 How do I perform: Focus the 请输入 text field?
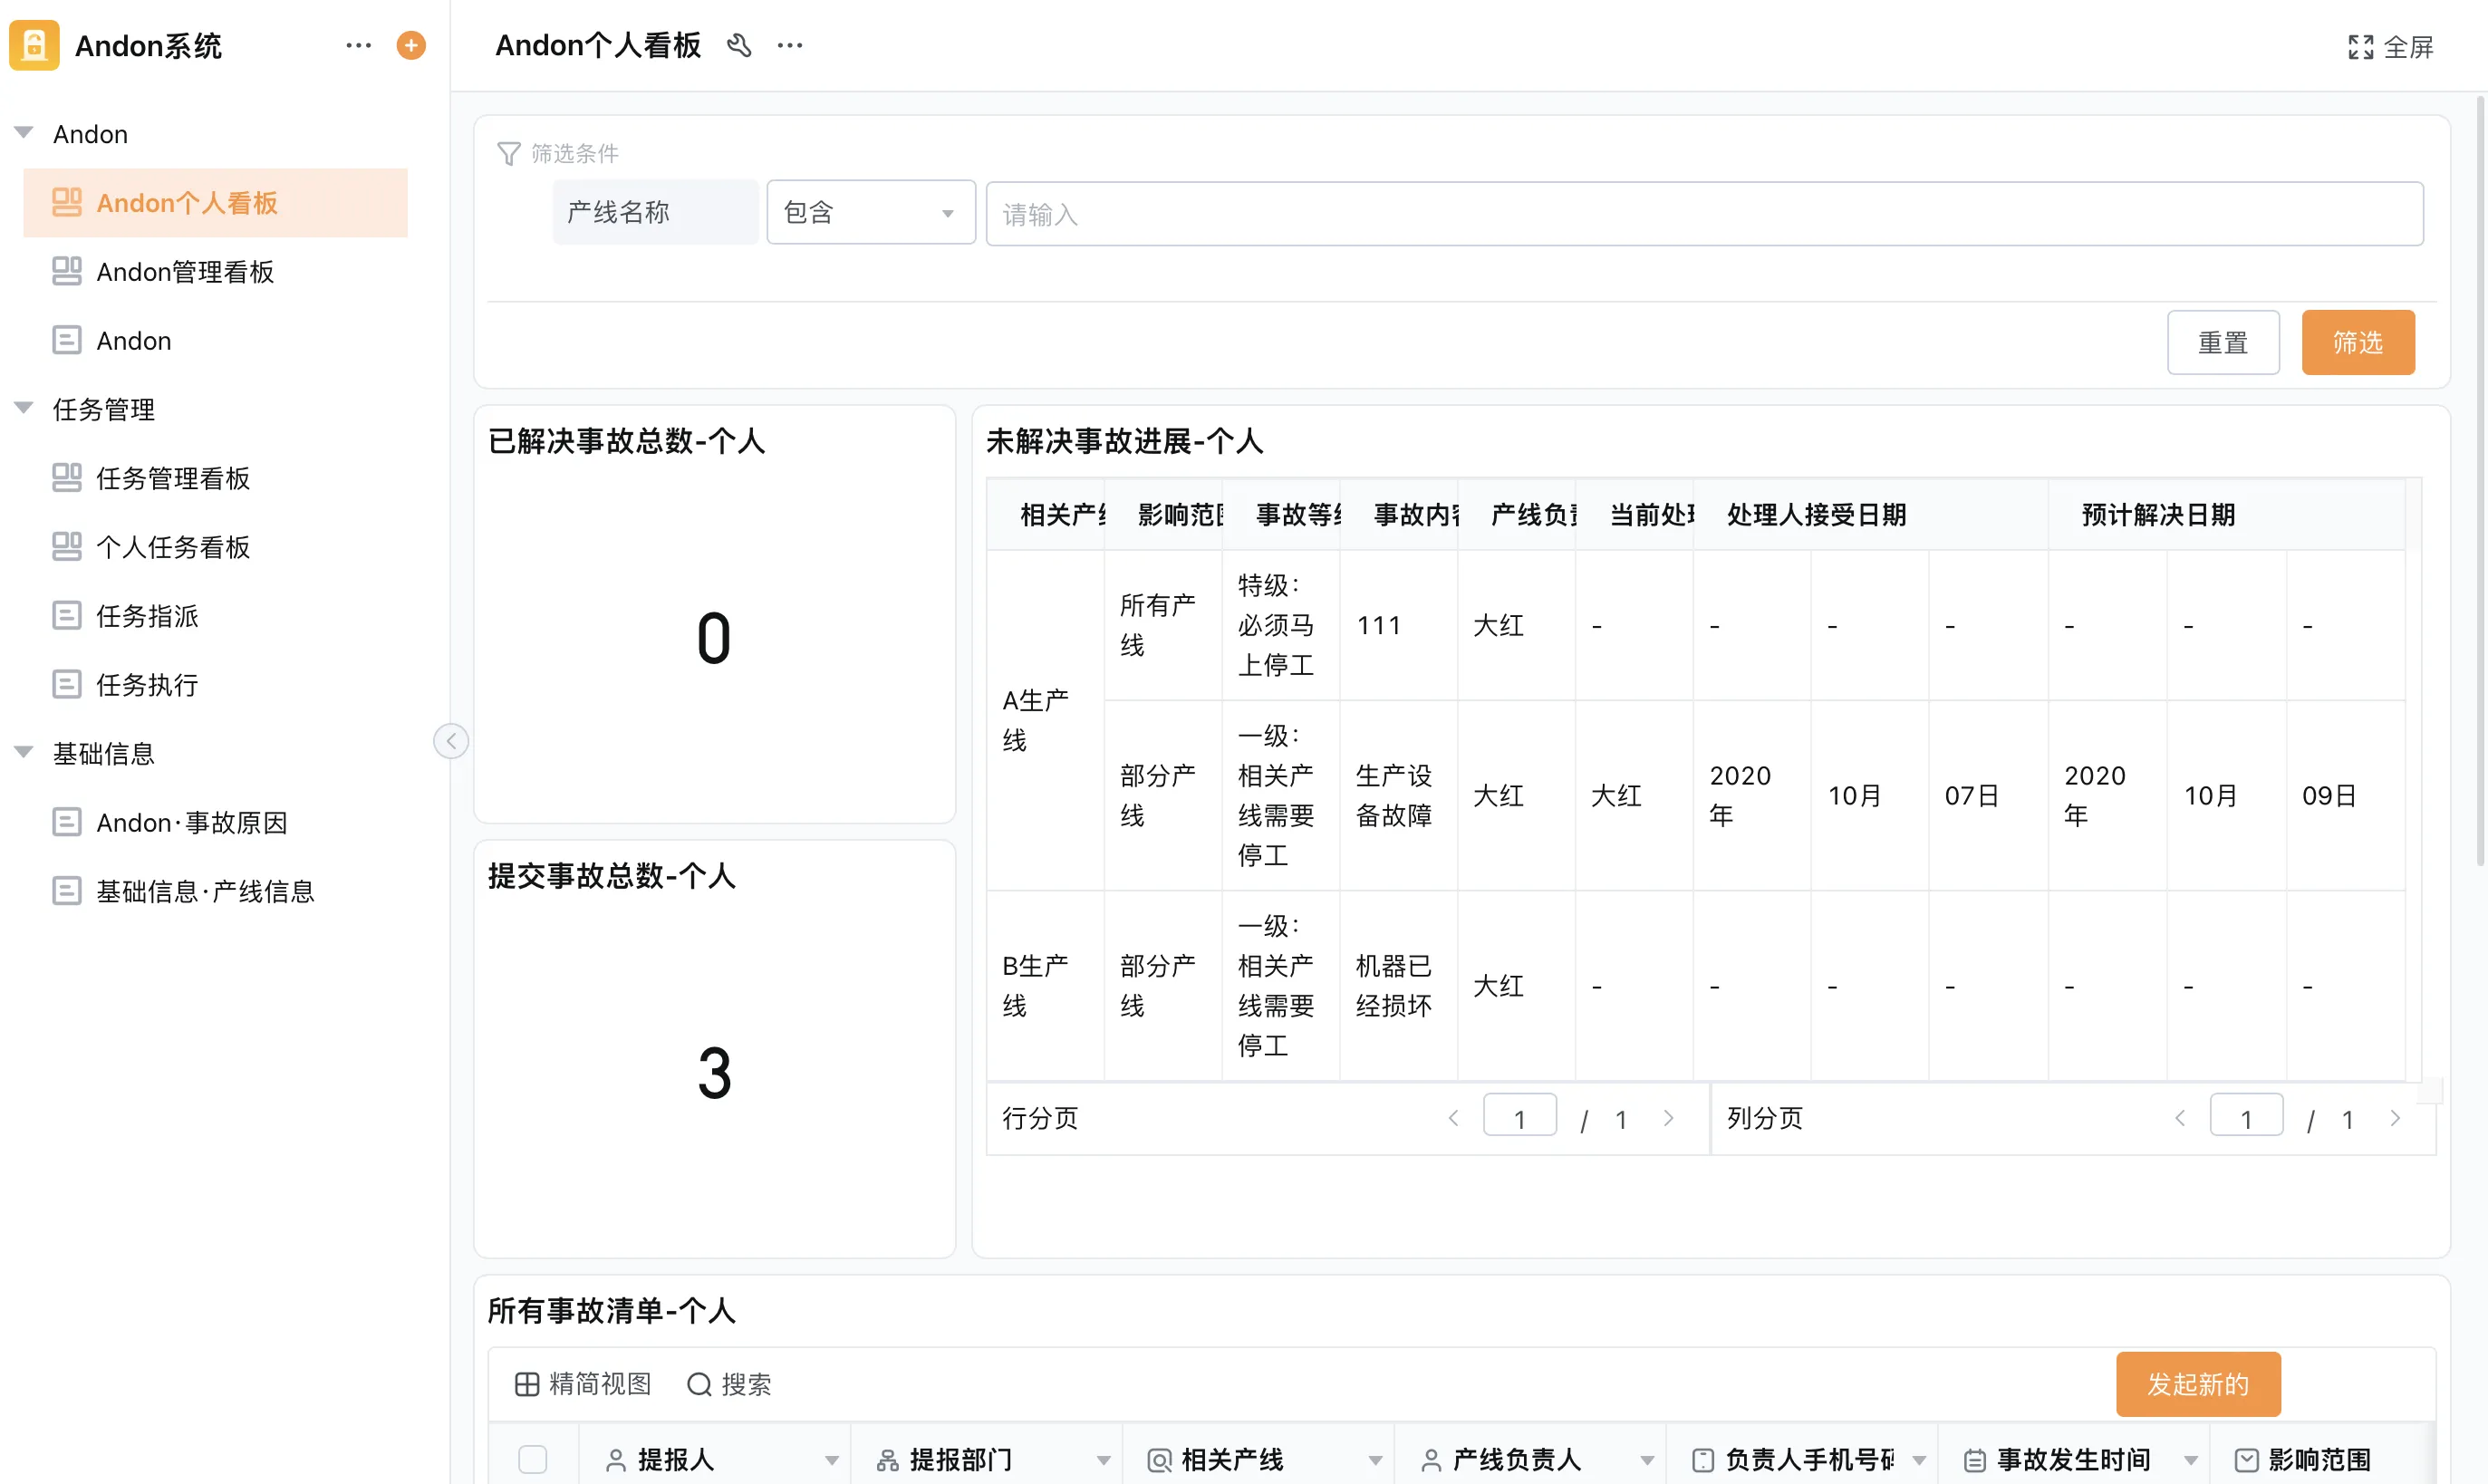[1703, 214]
